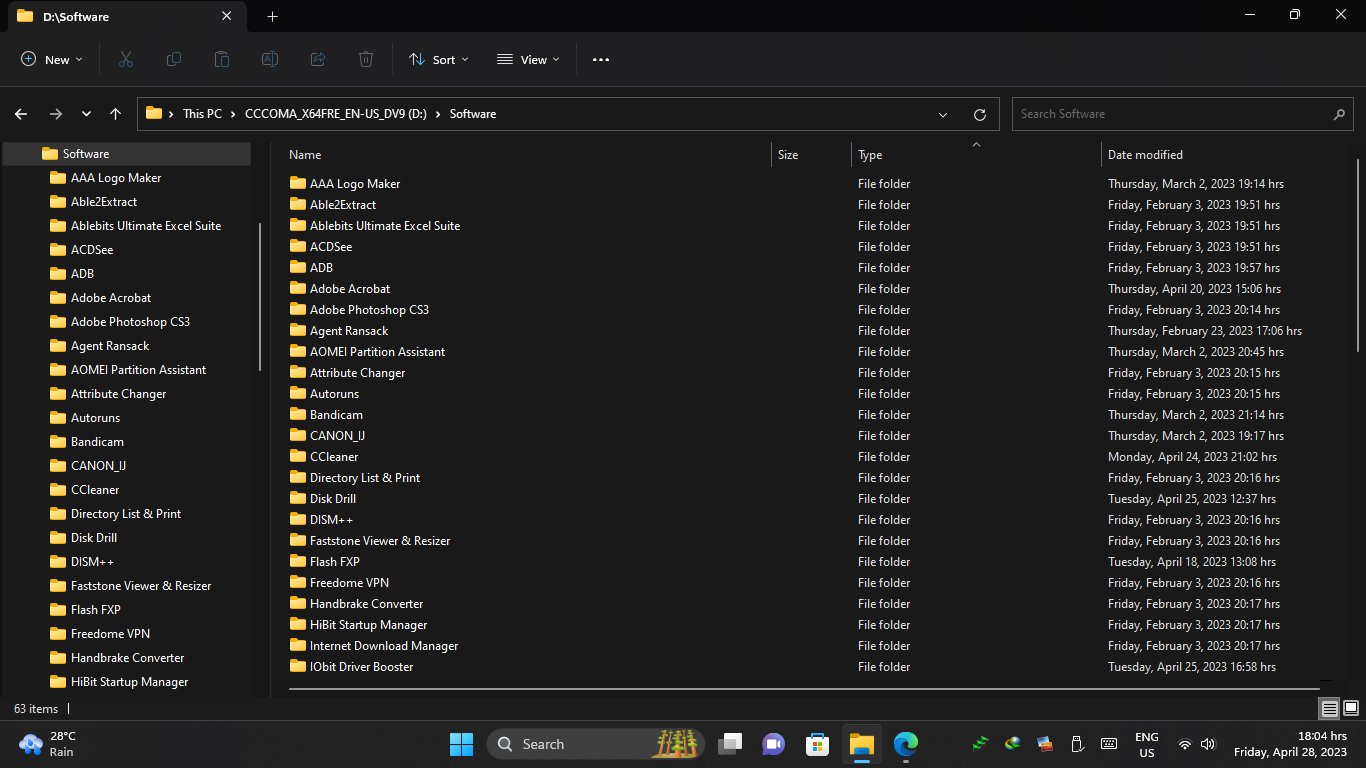1366x768 pixels.
Task: Select CCleaner folder in file list
Action: click(323, 456)
